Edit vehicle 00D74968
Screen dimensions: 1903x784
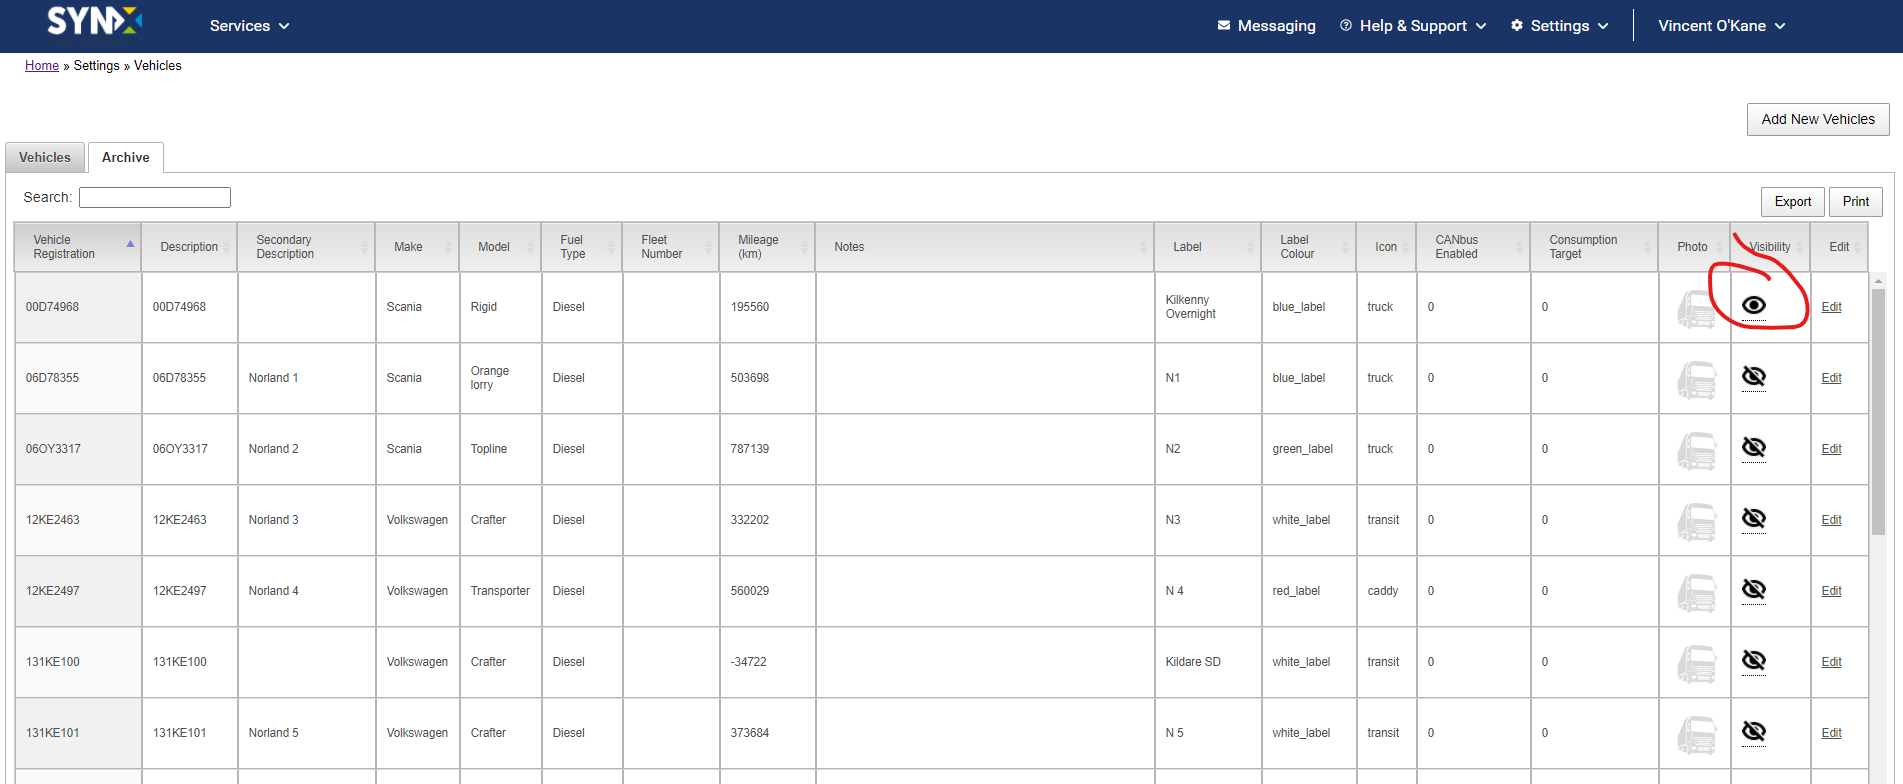coord(1831,307)
